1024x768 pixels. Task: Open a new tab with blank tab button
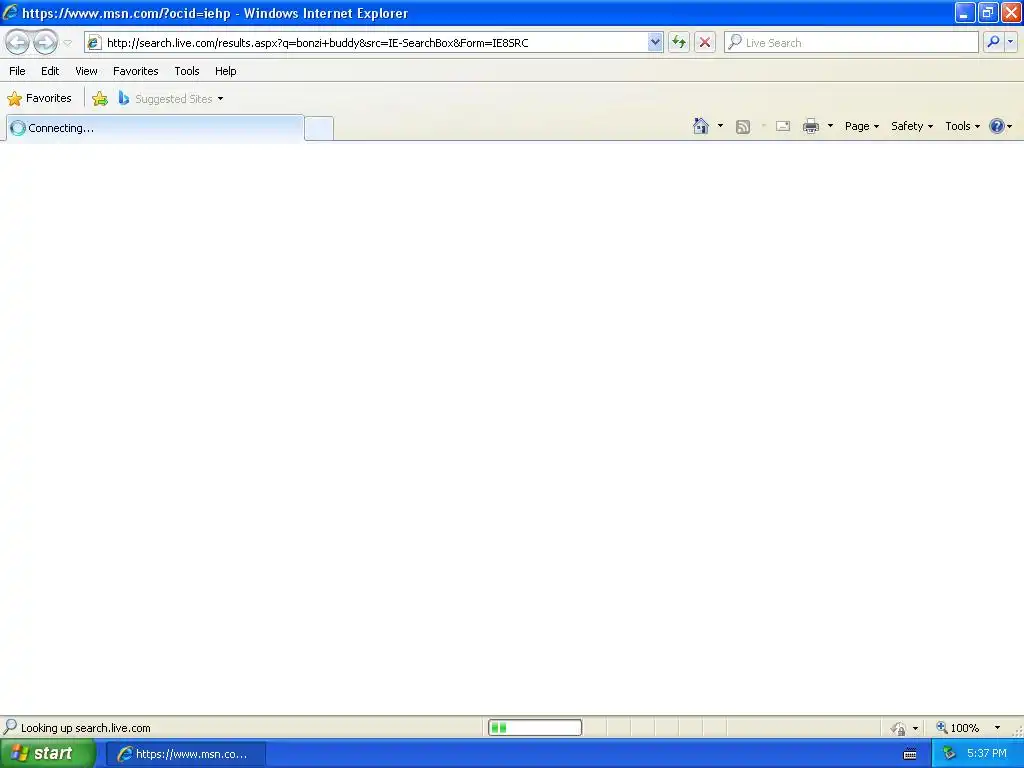pyautogui.click(x=319, y=128)
